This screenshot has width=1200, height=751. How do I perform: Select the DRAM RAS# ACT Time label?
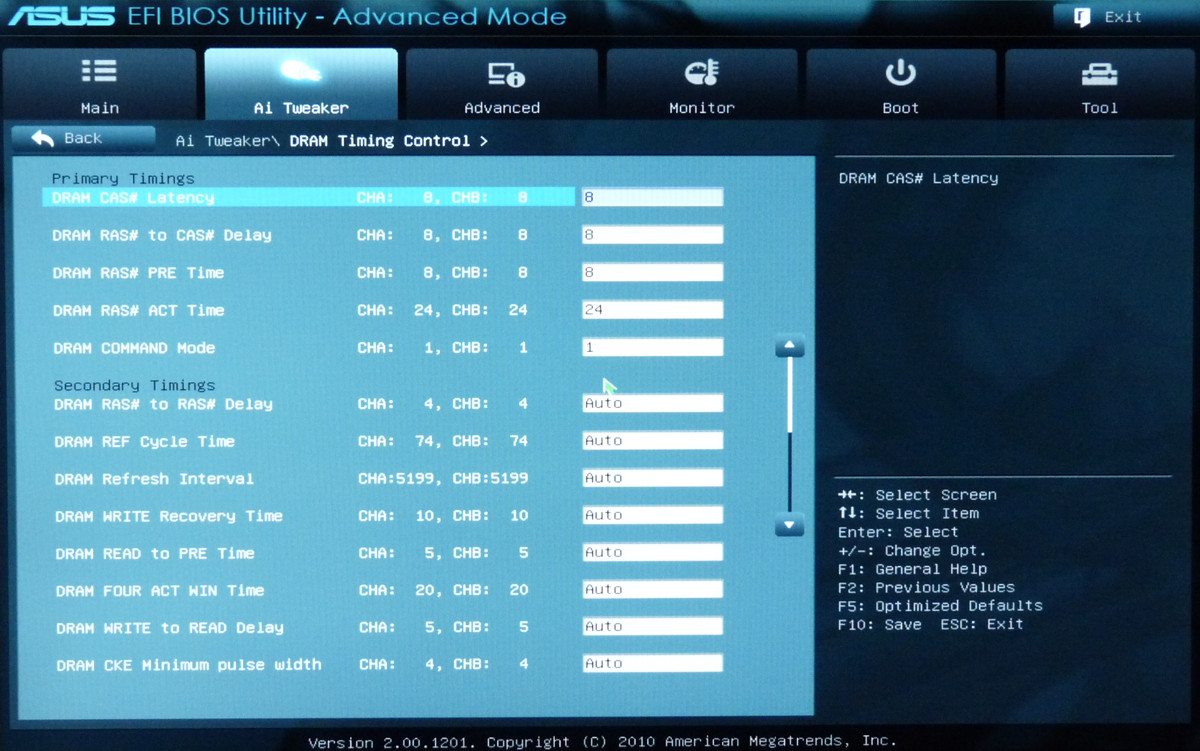click(138, 310)
